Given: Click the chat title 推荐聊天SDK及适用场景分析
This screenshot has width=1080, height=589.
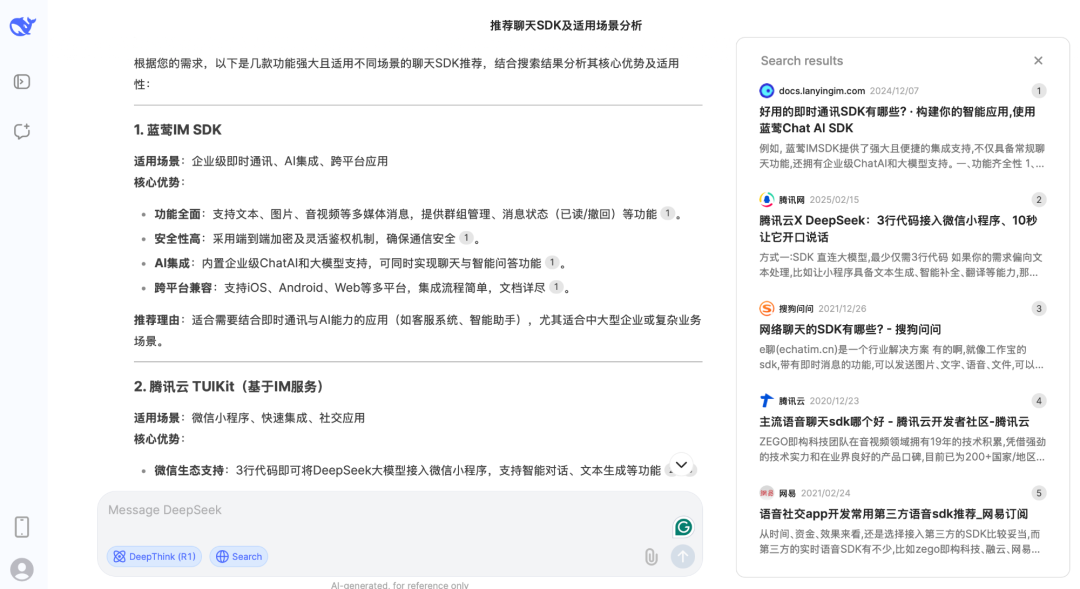Looking at the screenshot, I should [x=565, y=25].
